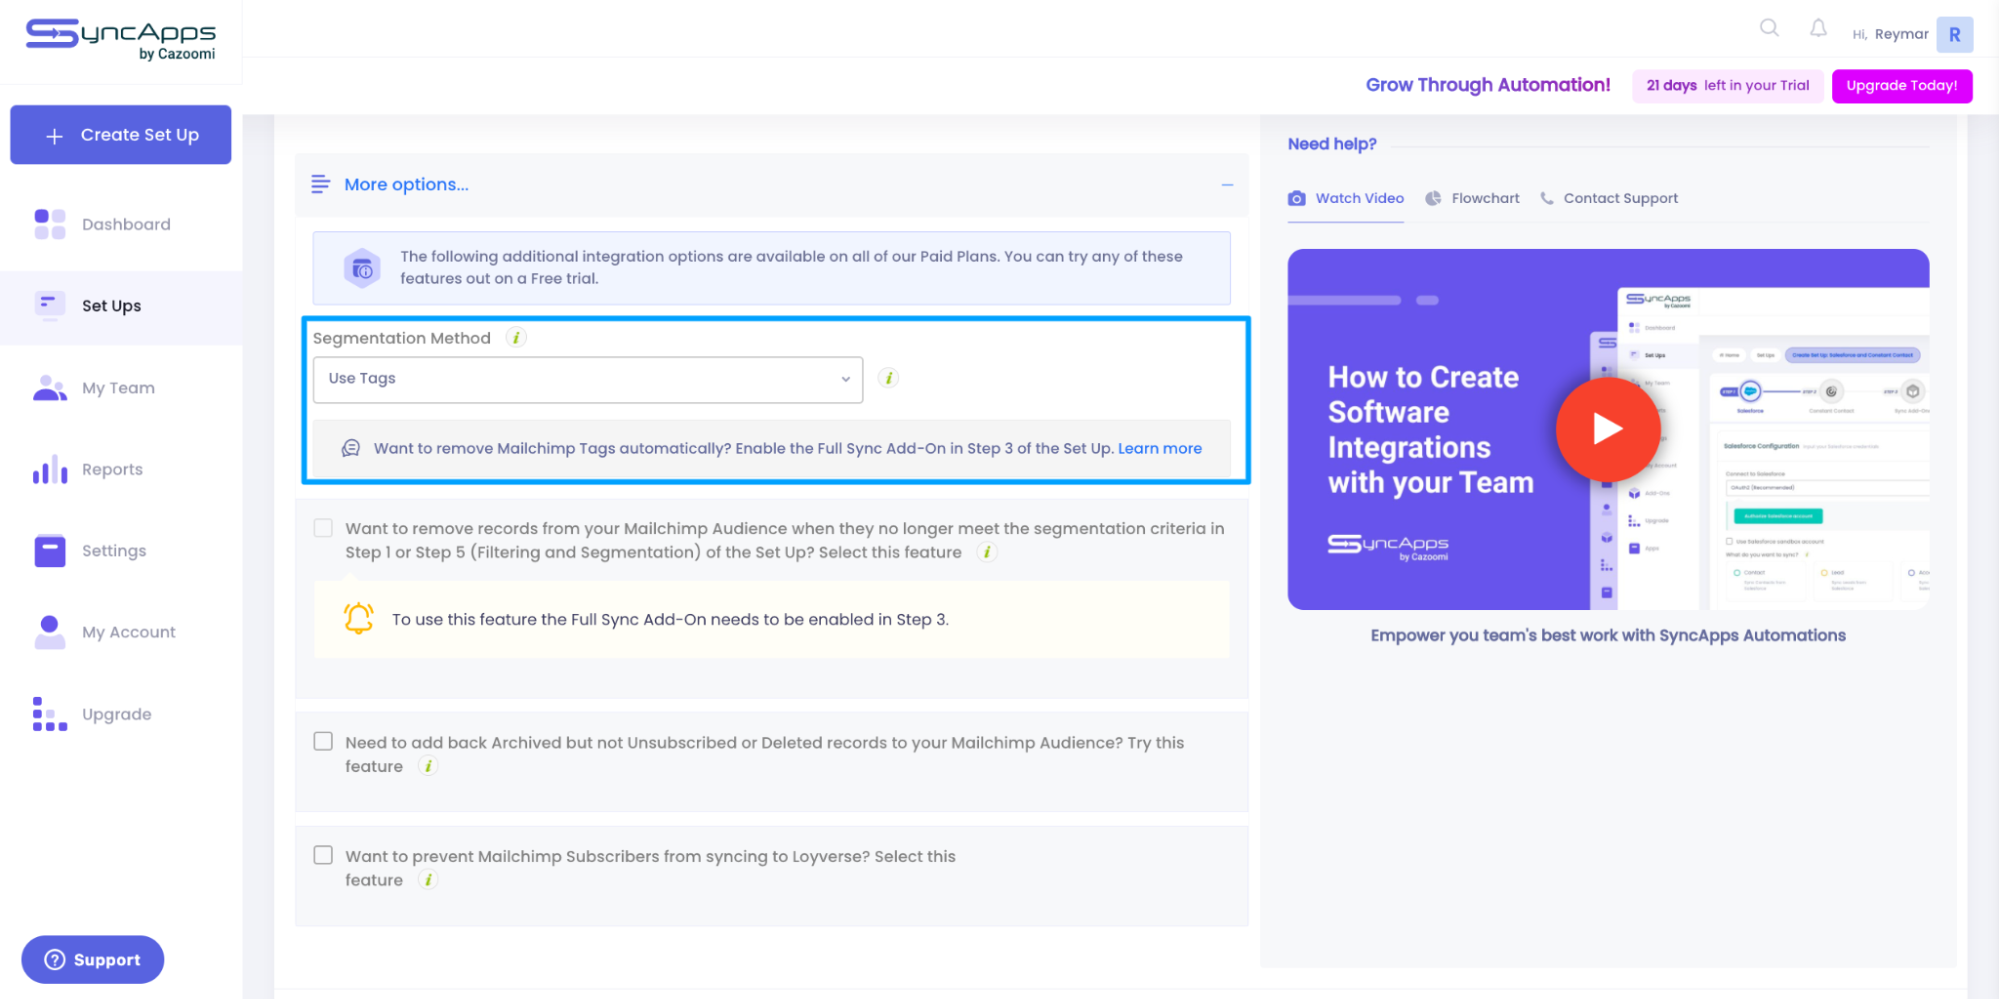Viewport: 1999px width, 999px height.
Task: Click the orange alarm bell icon
Action: point(359,618)
